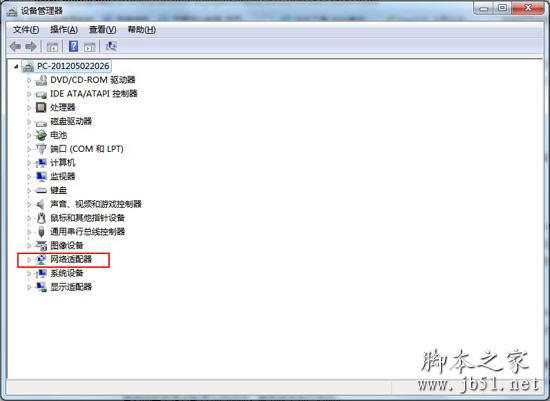Select the 电池 battery device icon
The width and height of the screenshot is (550, 401).
point(41,135)
